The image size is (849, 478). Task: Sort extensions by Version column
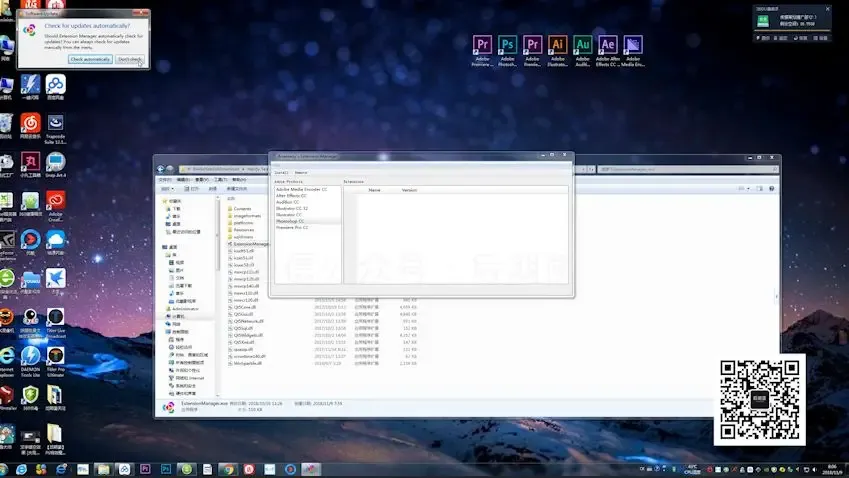(x=409, y=190)
